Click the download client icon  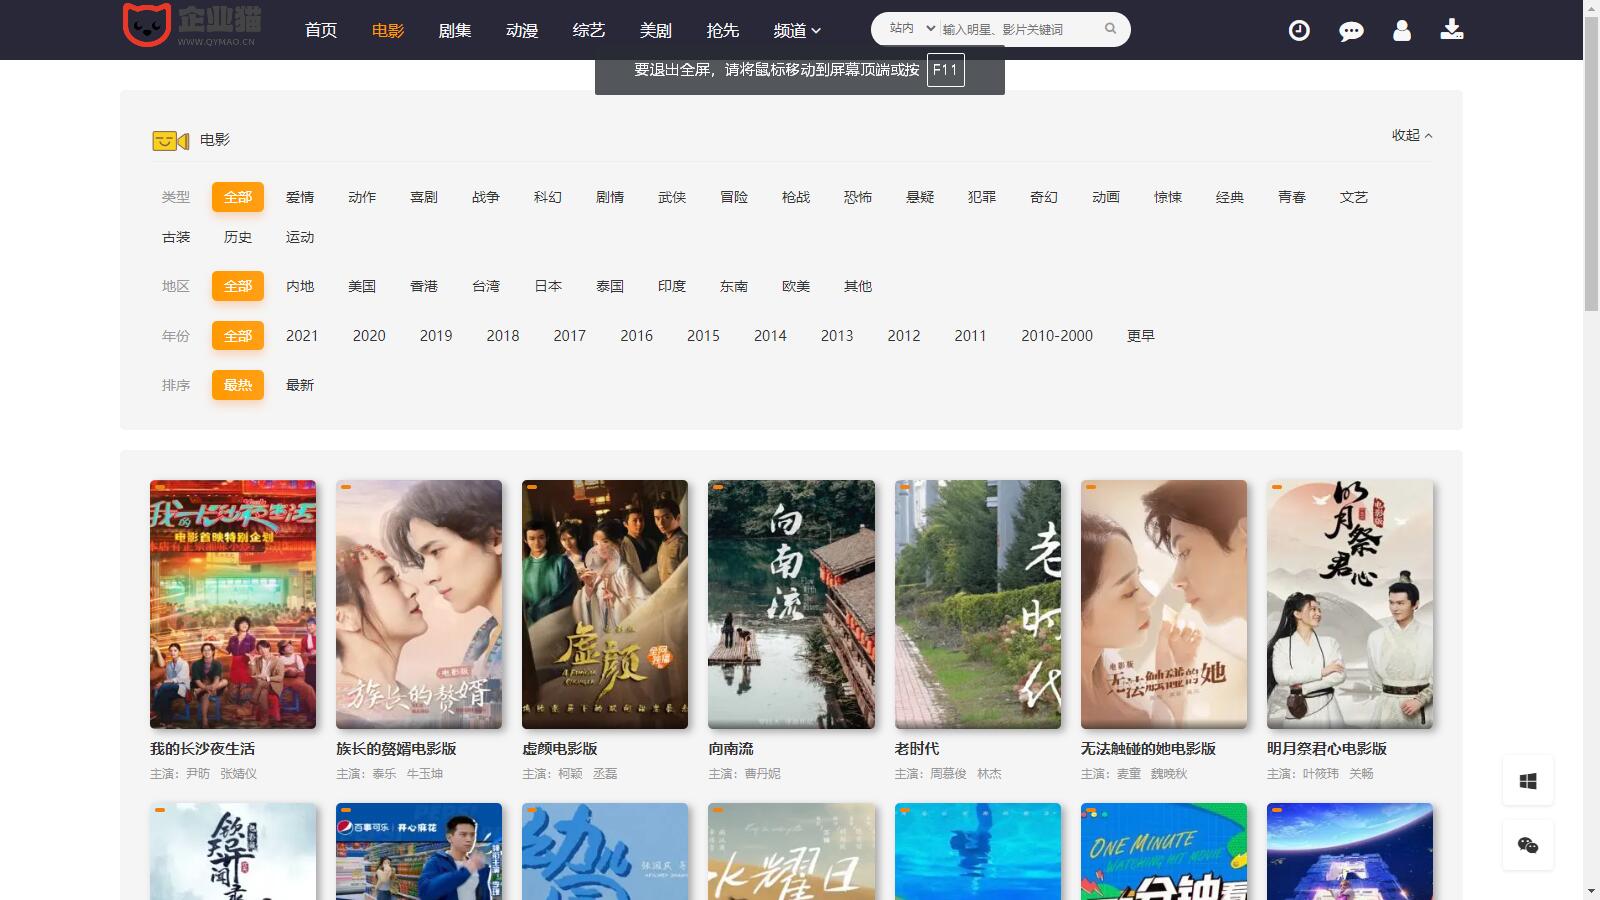1452,30
